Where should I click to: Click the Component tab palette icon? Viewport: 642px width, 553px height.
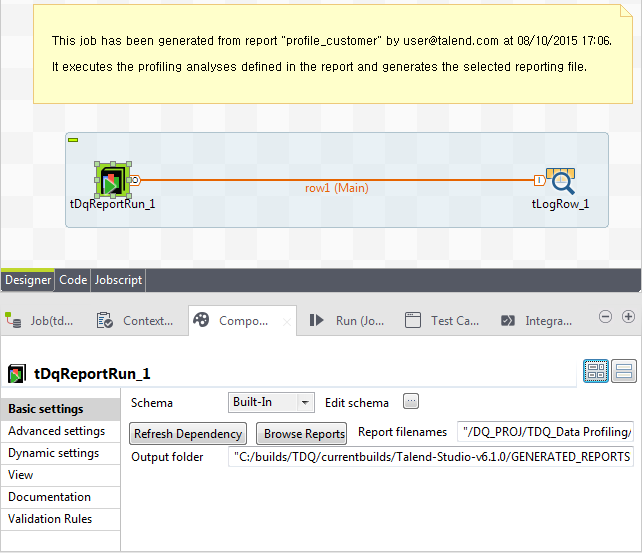click(201, 320)
